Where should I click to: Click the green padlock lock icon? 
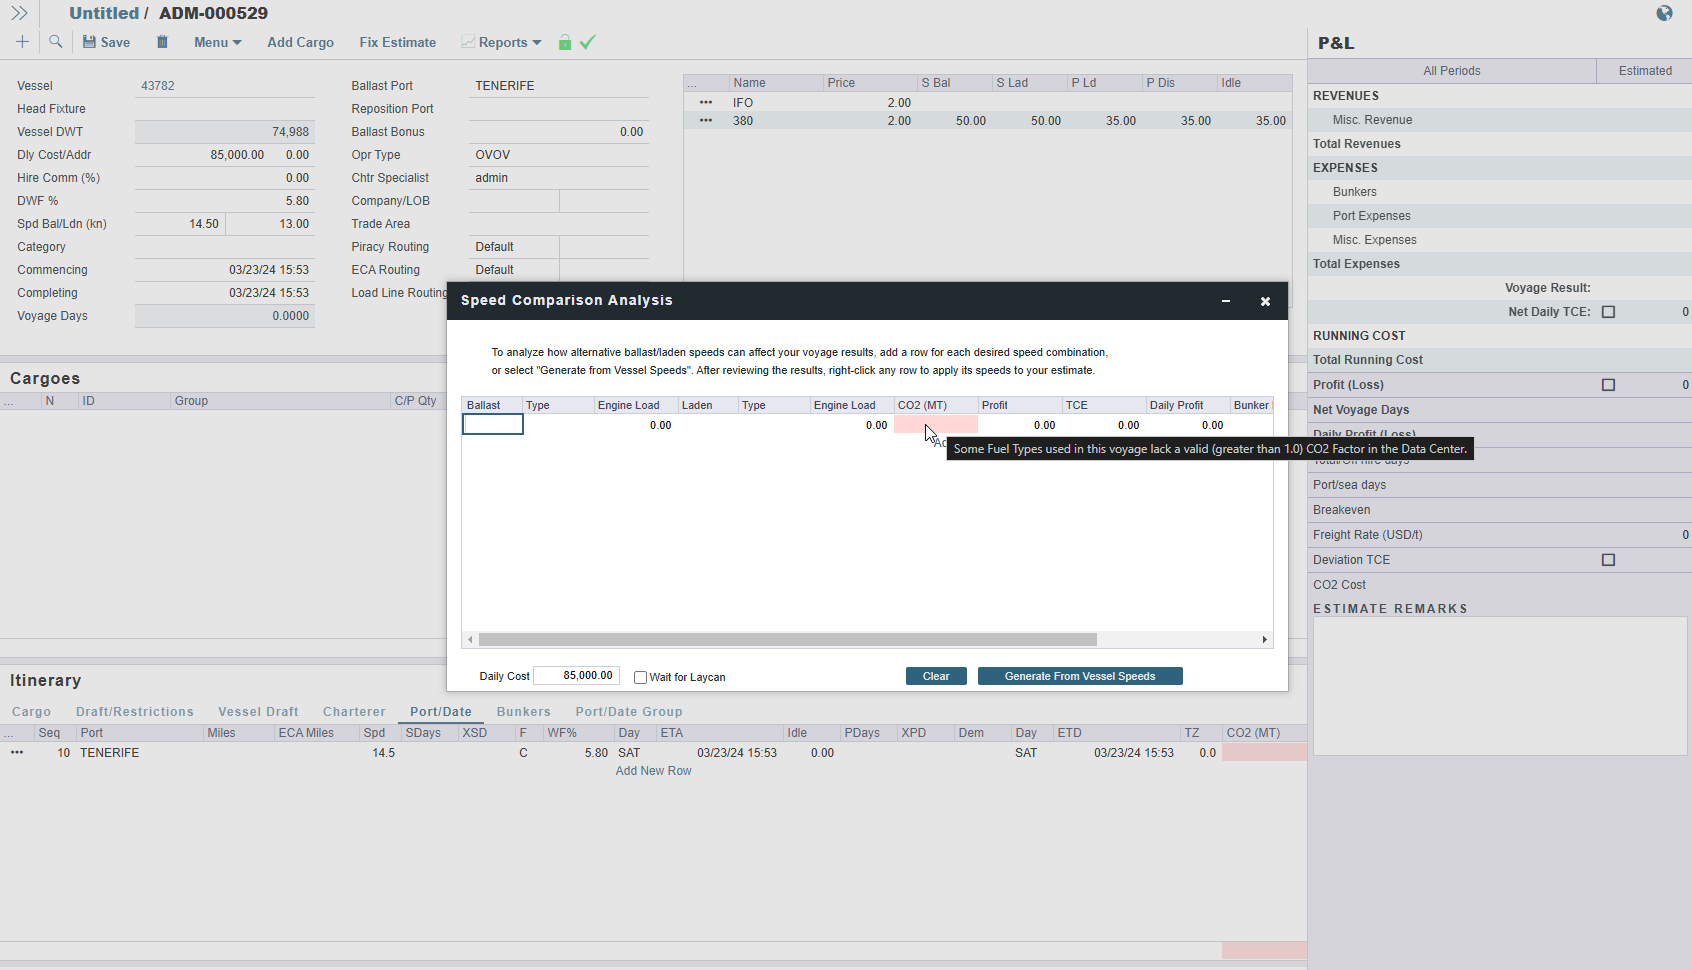coord(565,42)
